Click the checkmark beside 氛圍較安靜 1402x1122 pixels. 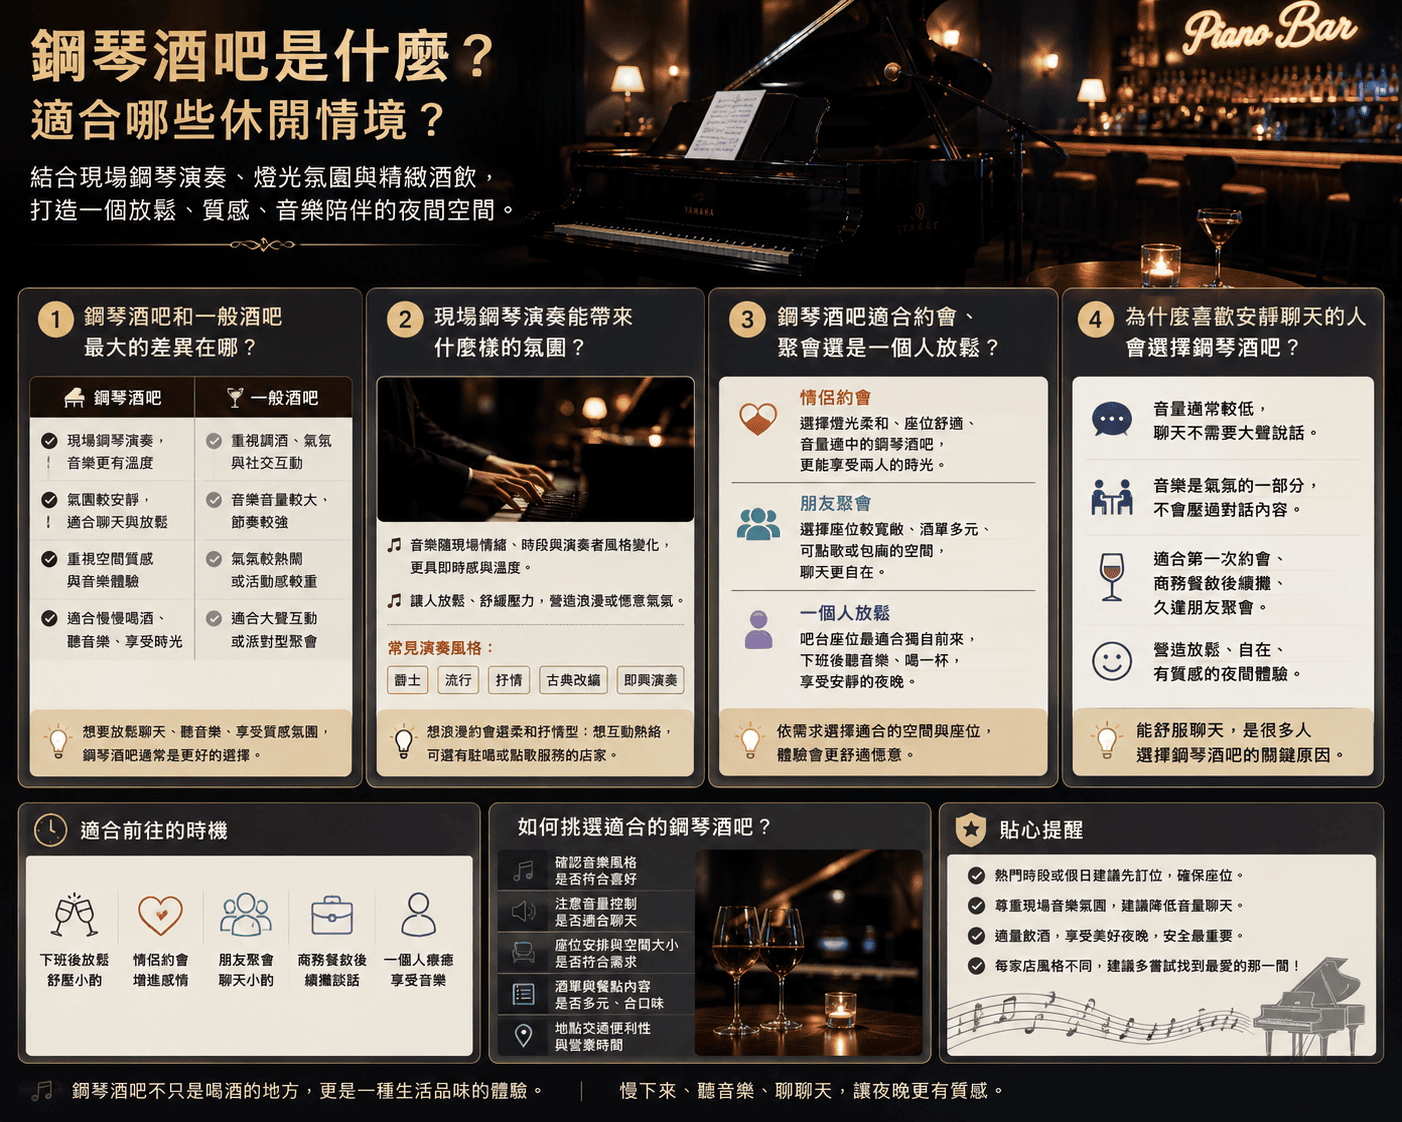[x=49, y=500]
